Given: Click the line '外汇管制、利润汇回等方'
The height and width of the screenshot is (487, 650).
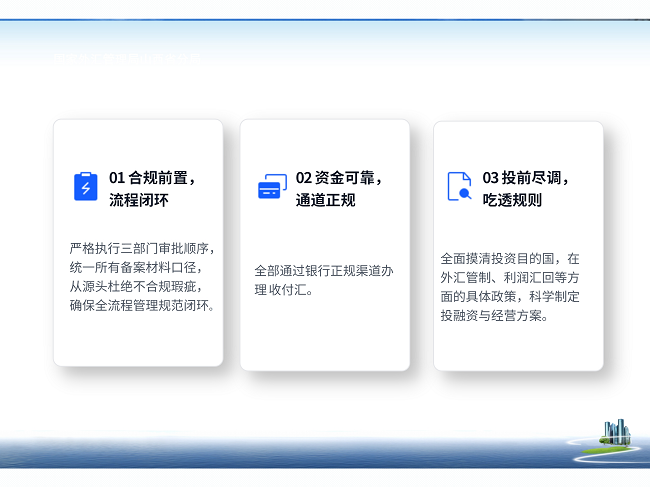Looking at the screenshot, I should coord(510,278).
